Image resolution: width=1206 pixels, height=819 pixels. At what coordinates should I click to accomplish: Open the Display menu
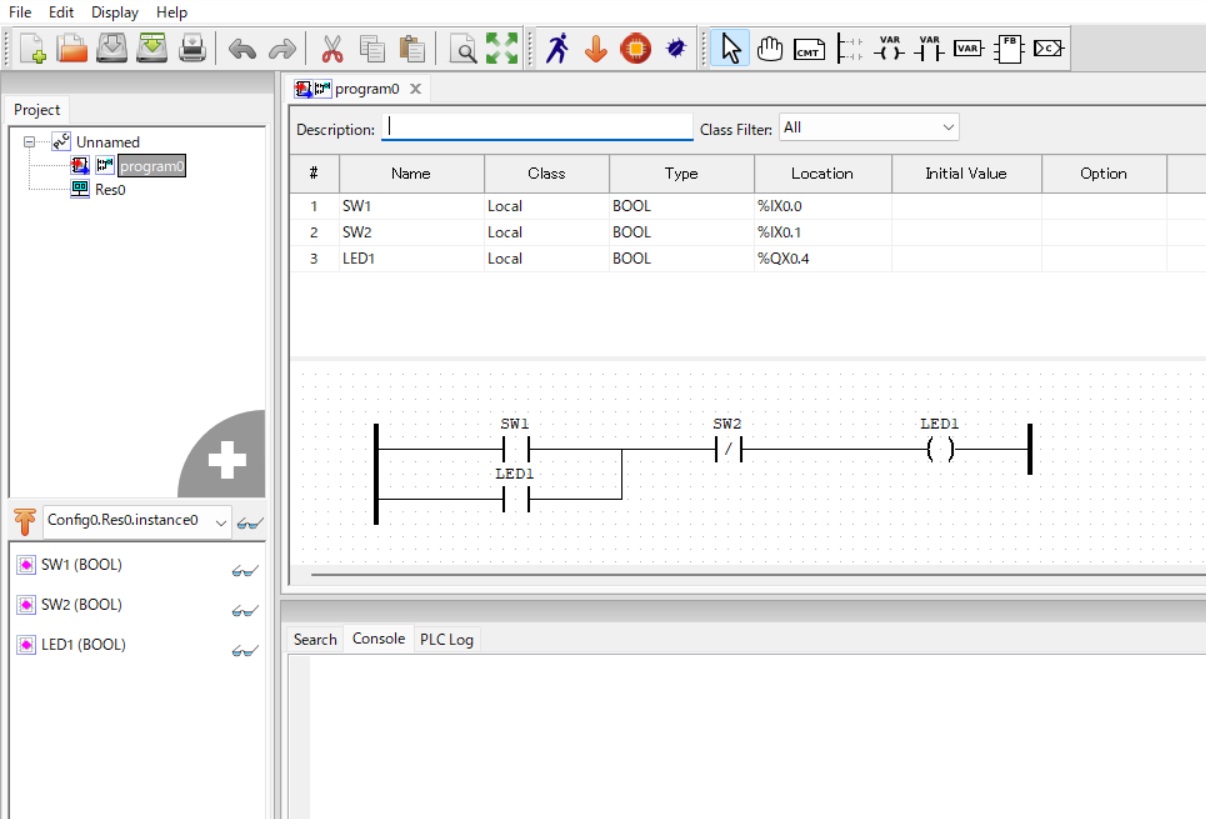pos(113,12)
